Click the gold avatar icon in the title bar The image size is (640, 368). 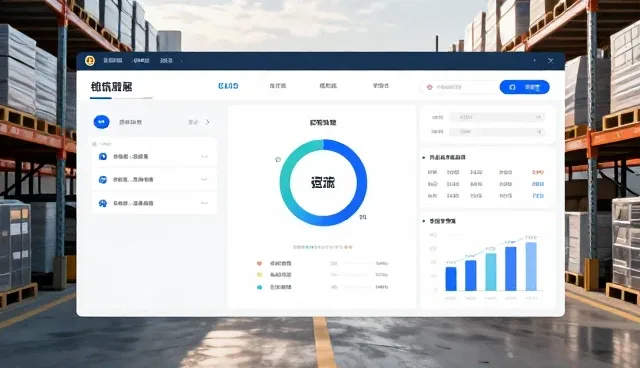(90, 61)
